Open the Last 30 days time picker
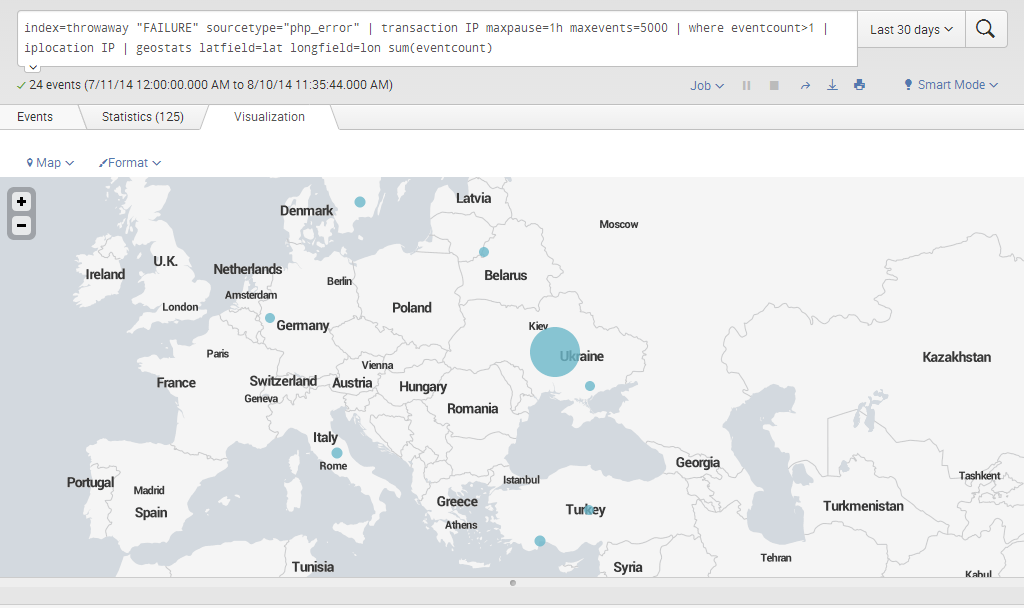1024x608 pixels. [x=911, y=30]
